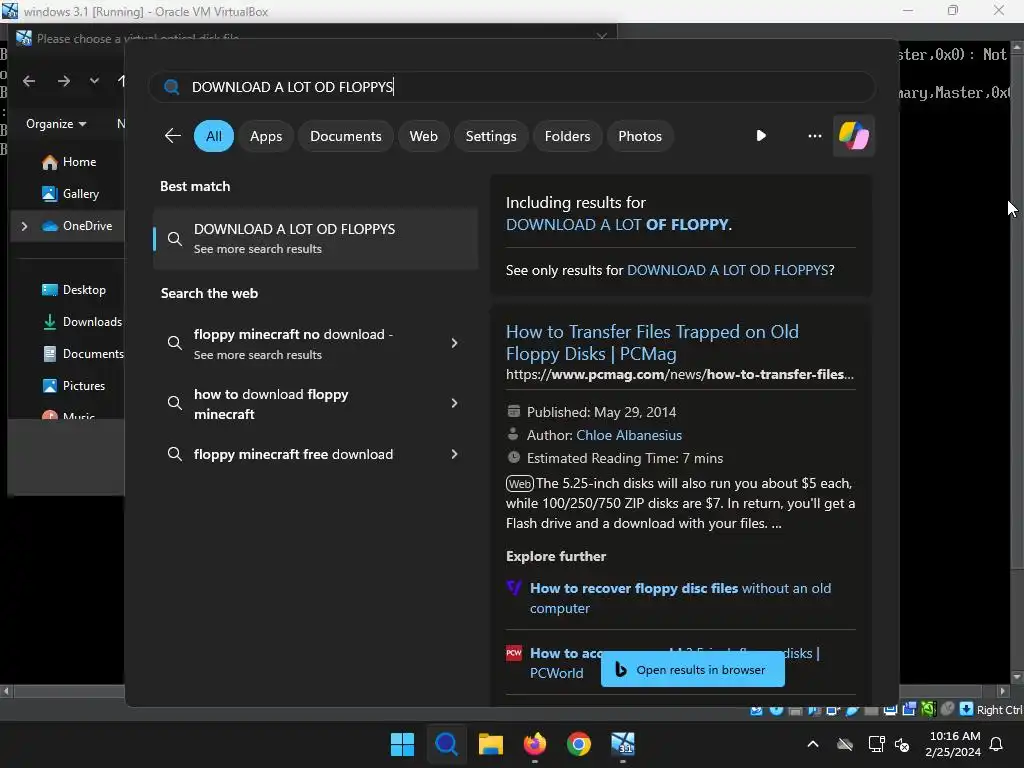The image size is (1024, 768).
Task: Open Chloe Albanesius author link
Action: 628,435
